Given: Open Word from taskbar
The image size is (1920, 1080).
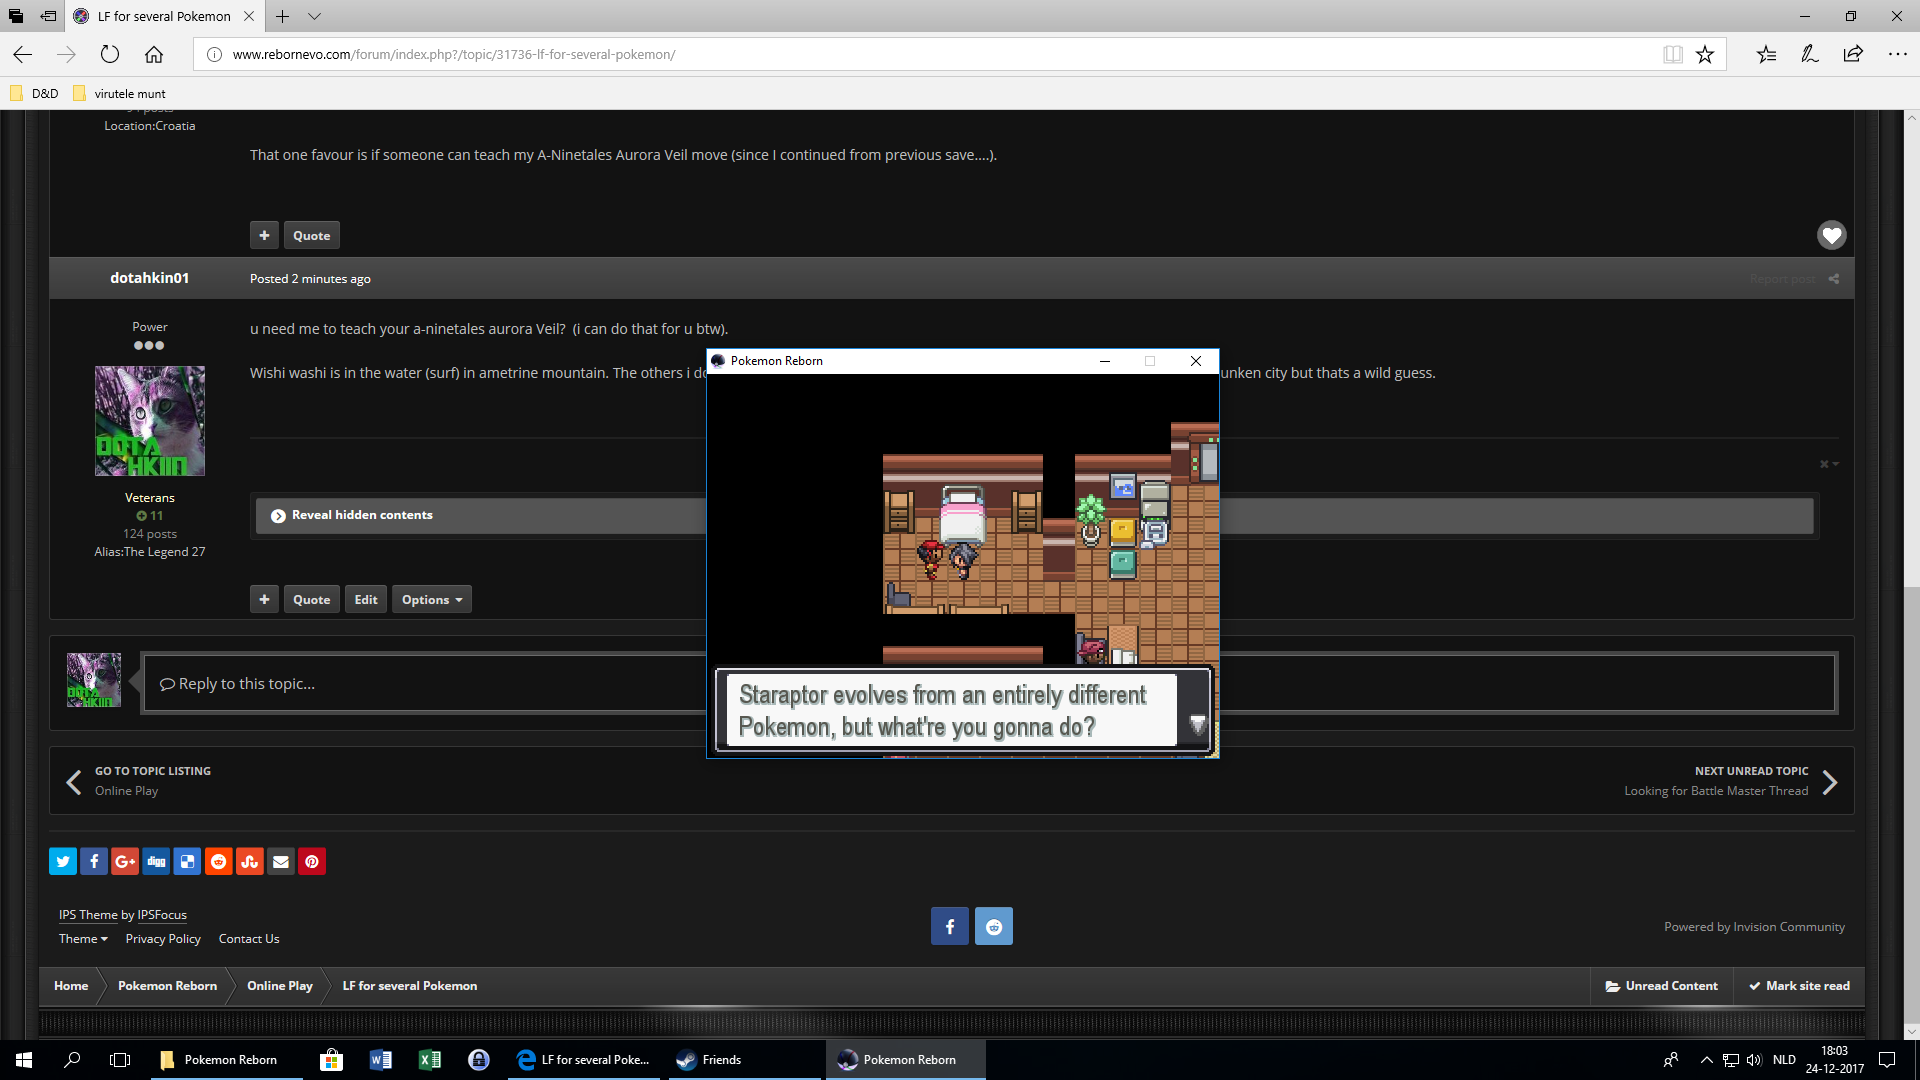Looking at the screenshot, I should point(381,1060).
